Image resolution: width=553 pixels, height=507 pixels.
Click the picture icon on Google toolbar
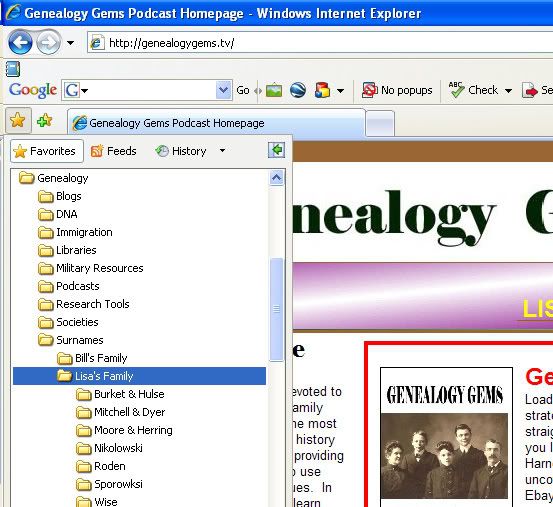pos(274,90)
